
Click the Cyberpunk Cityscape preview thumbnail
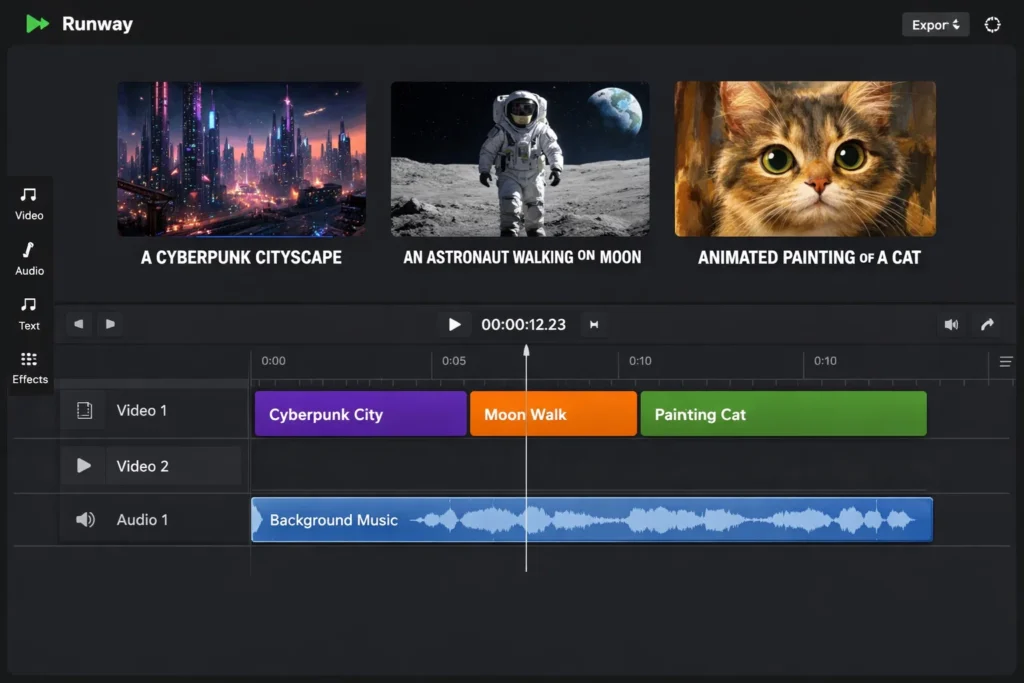click(x=240, y=160)
